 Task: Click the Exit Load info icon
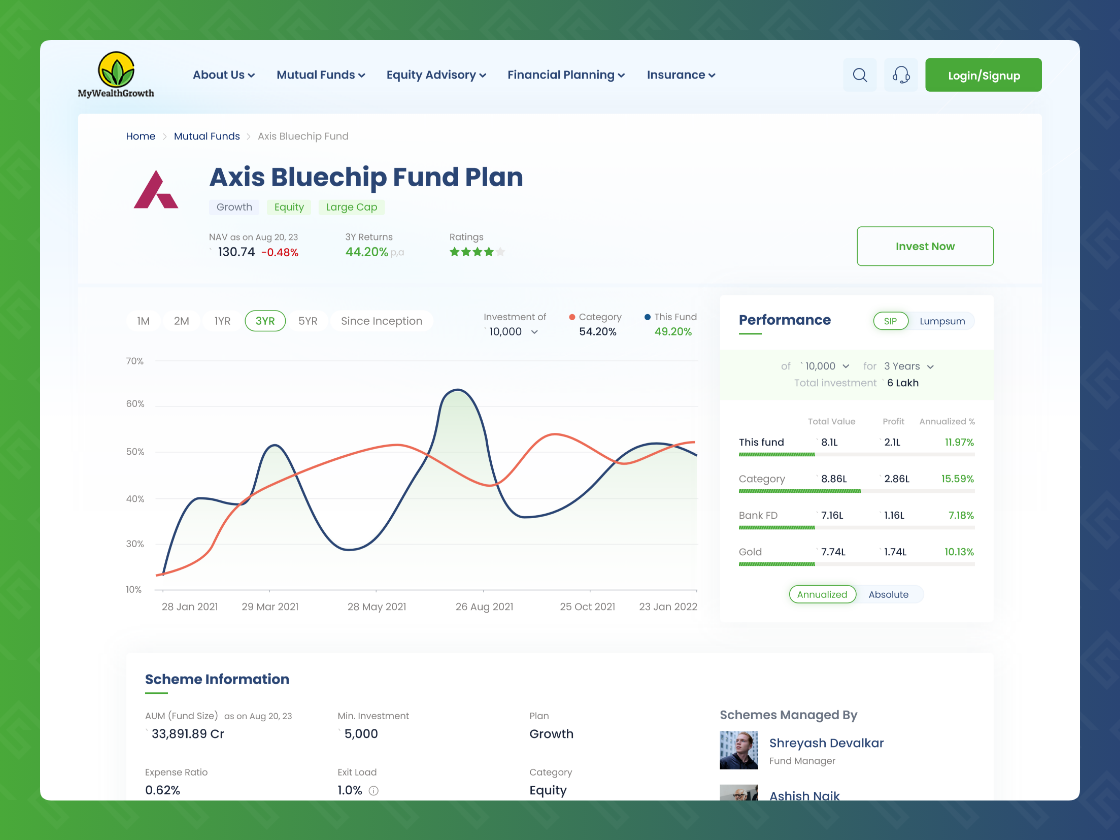tap(374, 791)
